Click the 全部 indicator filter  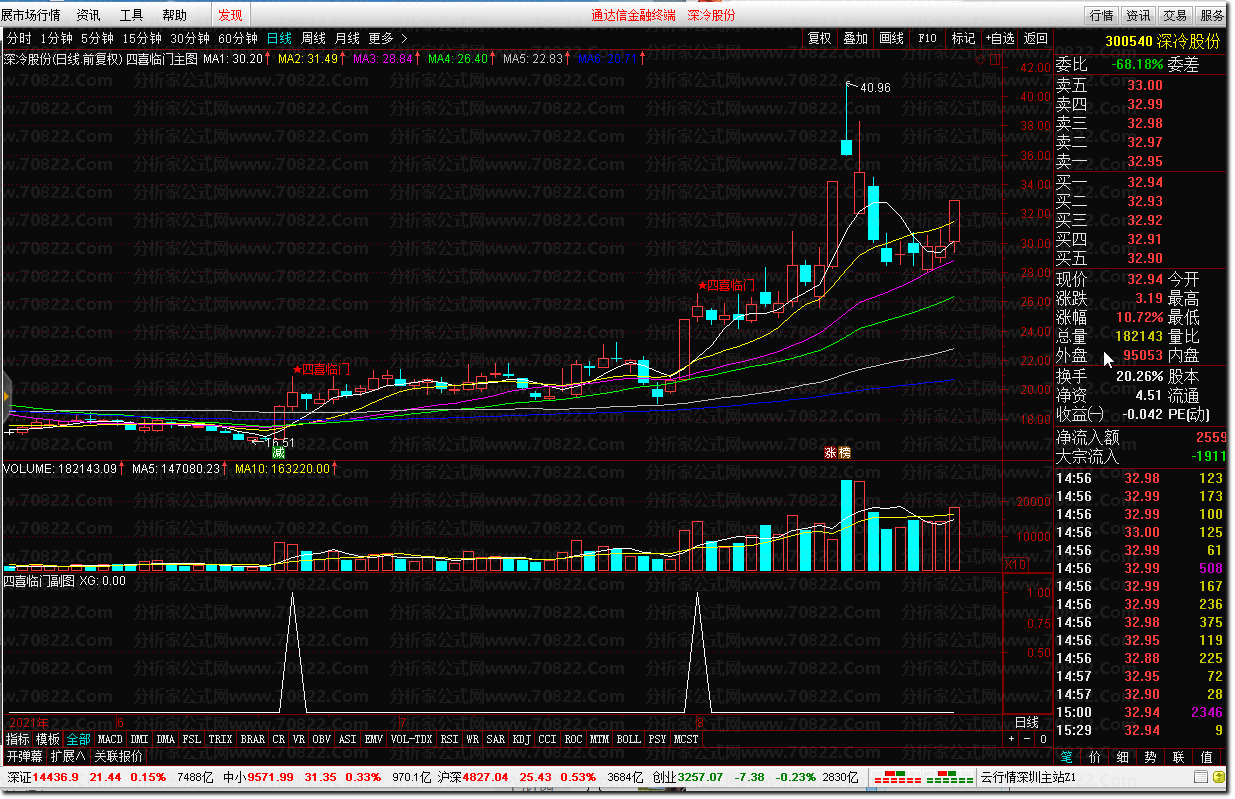pyautogui.click(x=78, y=739)
